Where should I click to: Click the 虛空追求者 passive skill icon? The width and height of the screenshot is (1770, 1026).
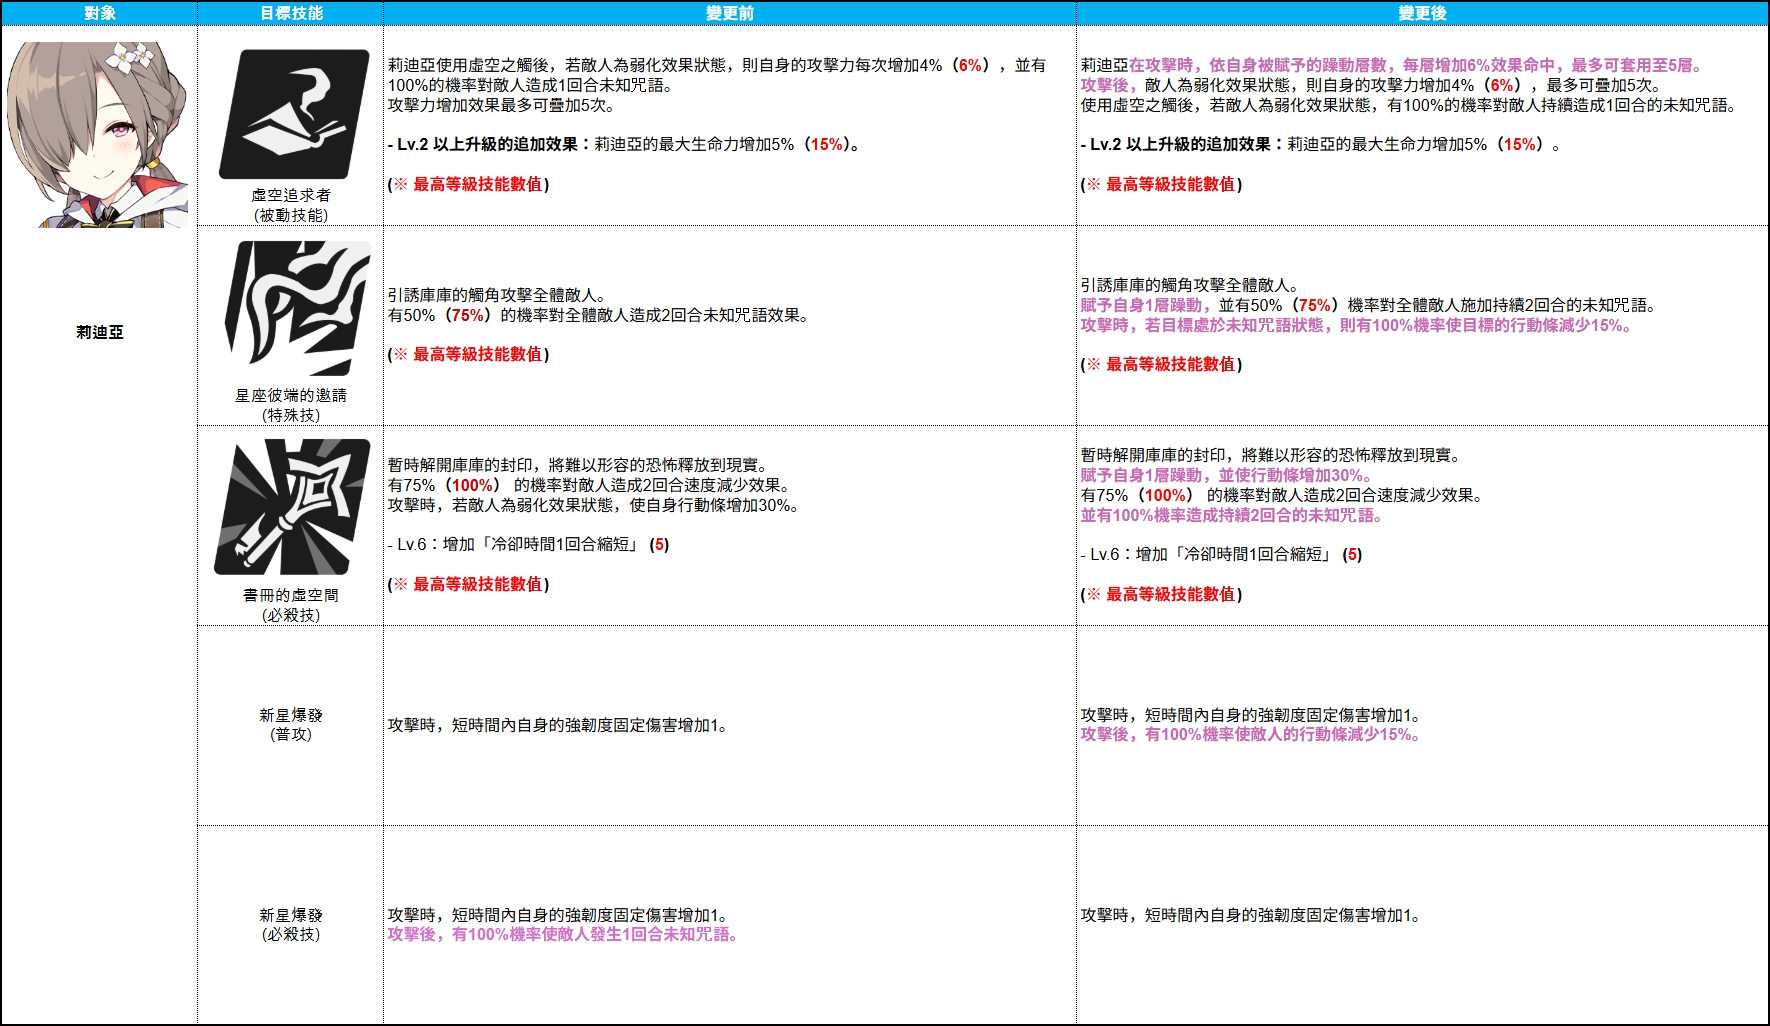(x=294, y=114)
